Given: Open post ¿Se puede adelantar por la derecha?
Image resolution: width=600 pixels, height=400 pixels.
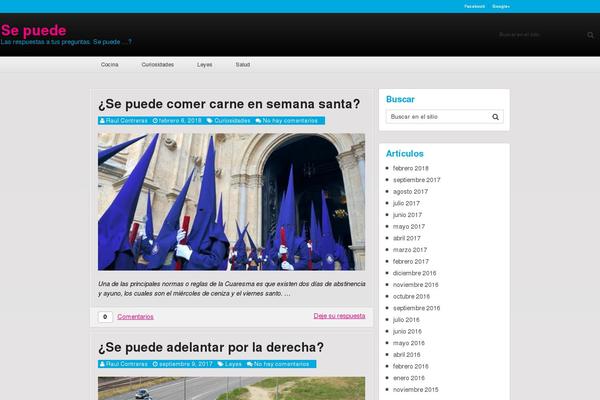Looking at the screenshot, I should 211,347.
